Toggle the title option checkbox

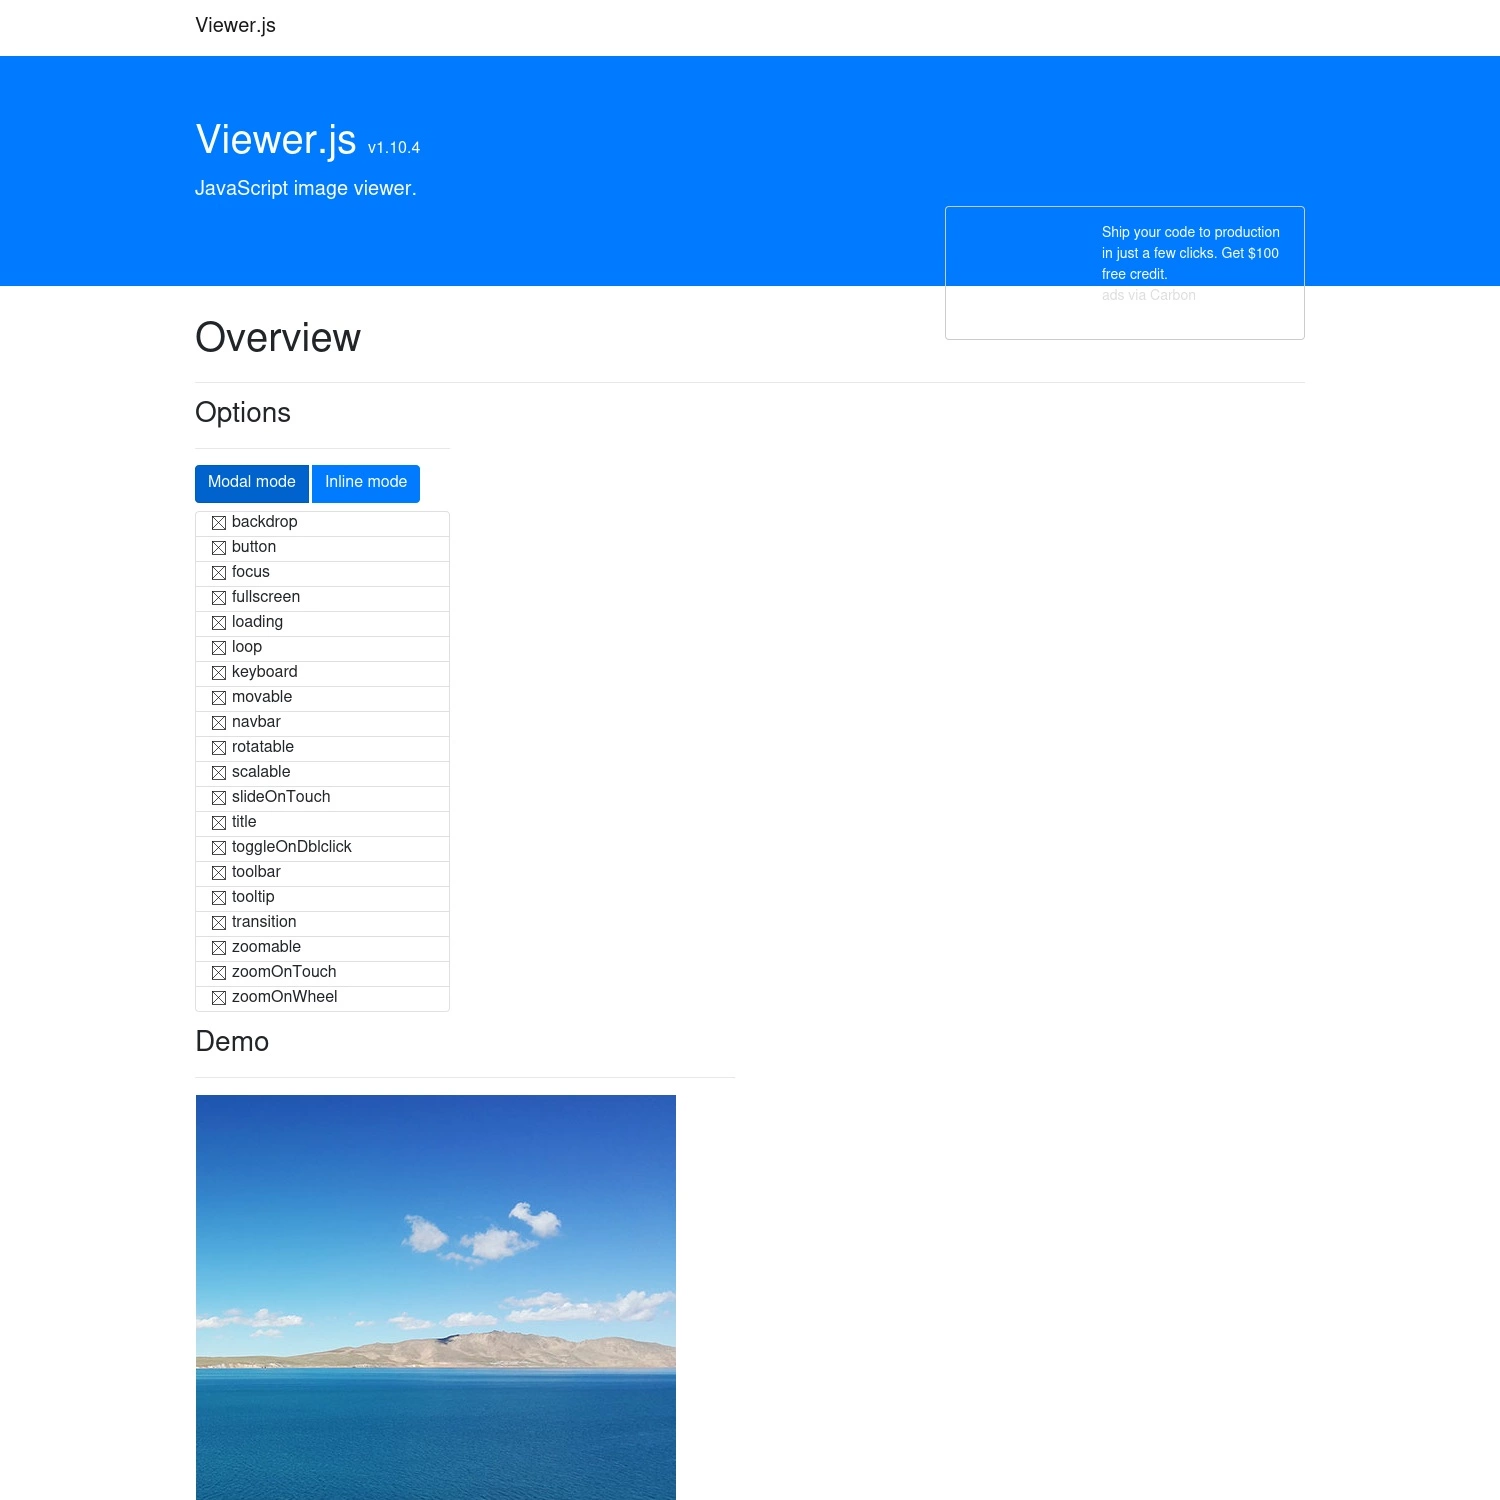point(219,823)
